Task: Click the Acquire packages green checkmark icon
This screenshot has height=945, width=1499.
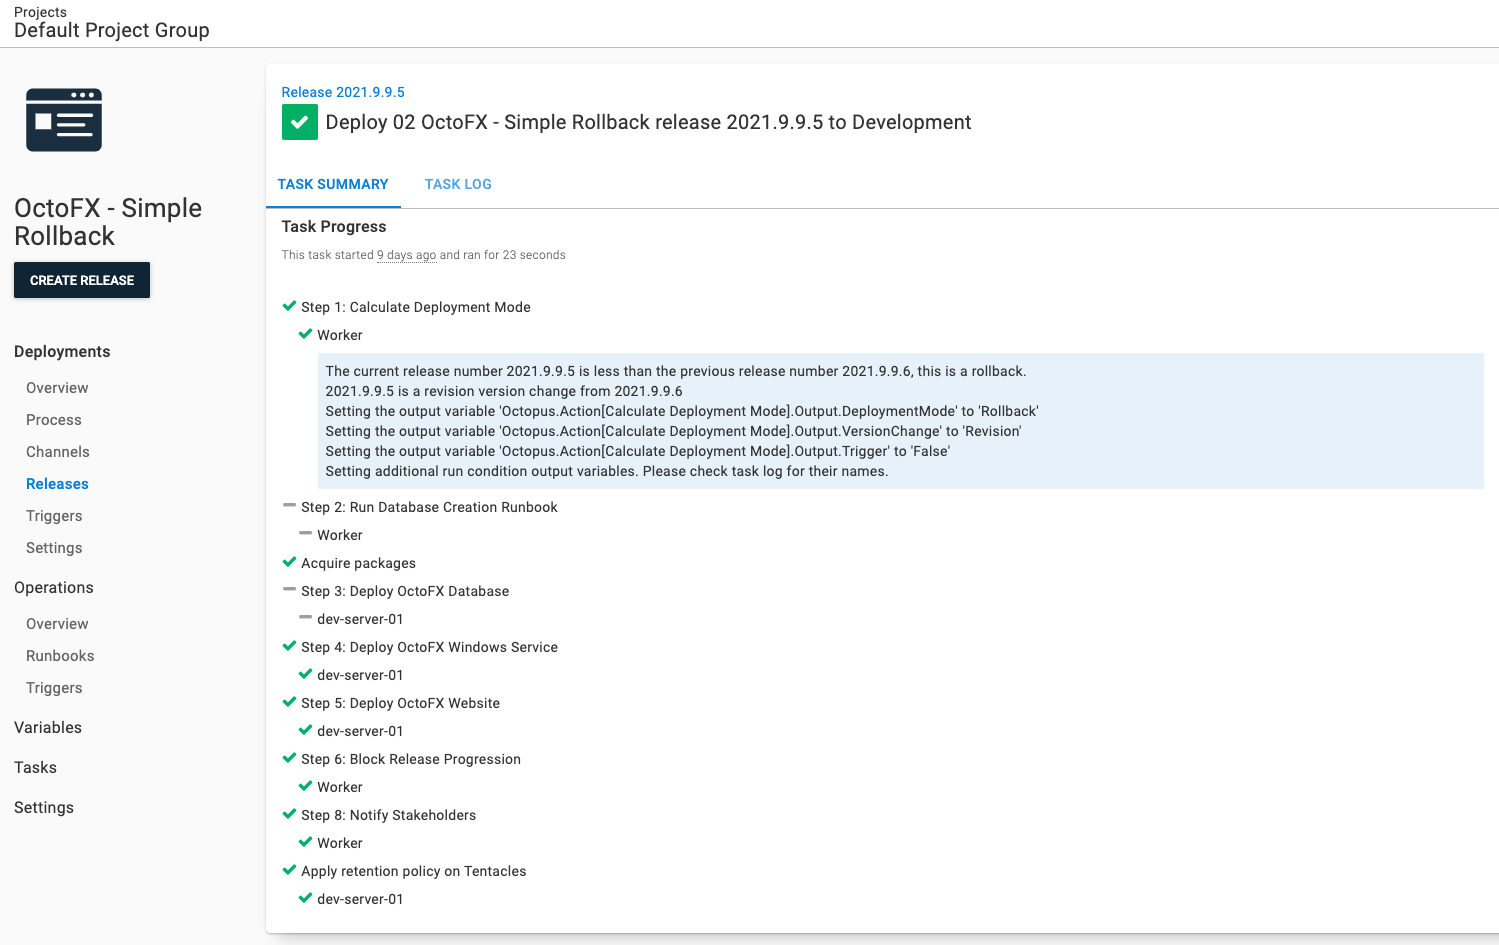Action: point(290,562)
